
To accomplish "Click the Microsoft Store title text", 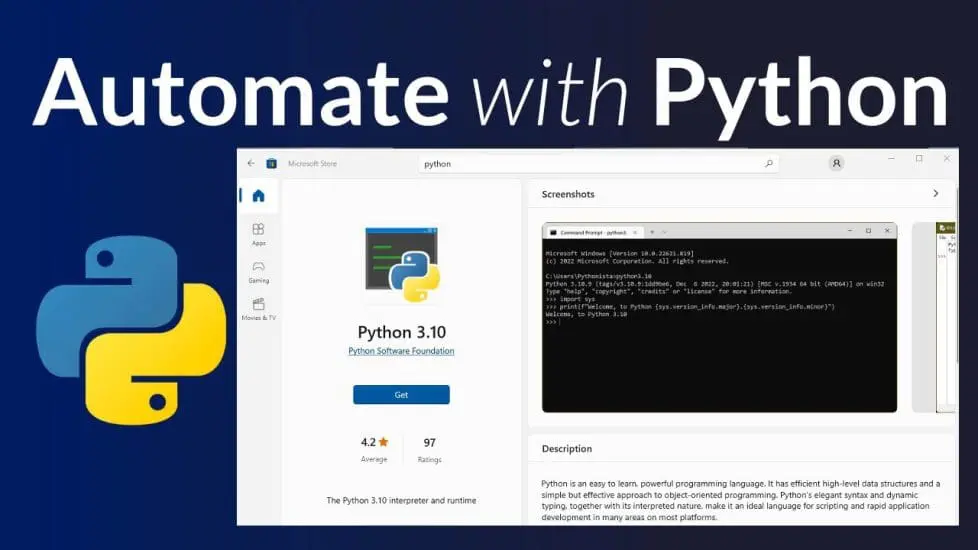I will click(x=312, y=163).
